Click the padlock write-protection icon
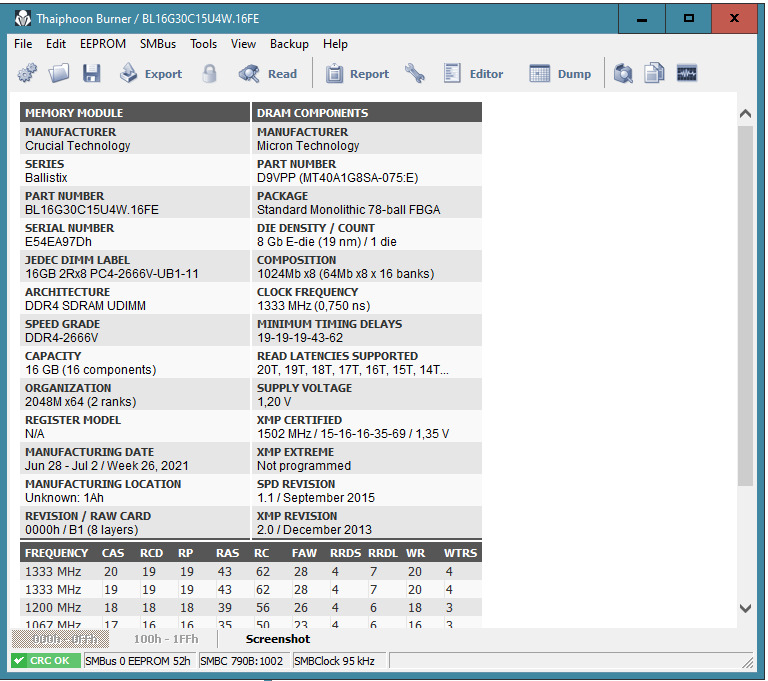The image size is (768, 681). (210, 73)
